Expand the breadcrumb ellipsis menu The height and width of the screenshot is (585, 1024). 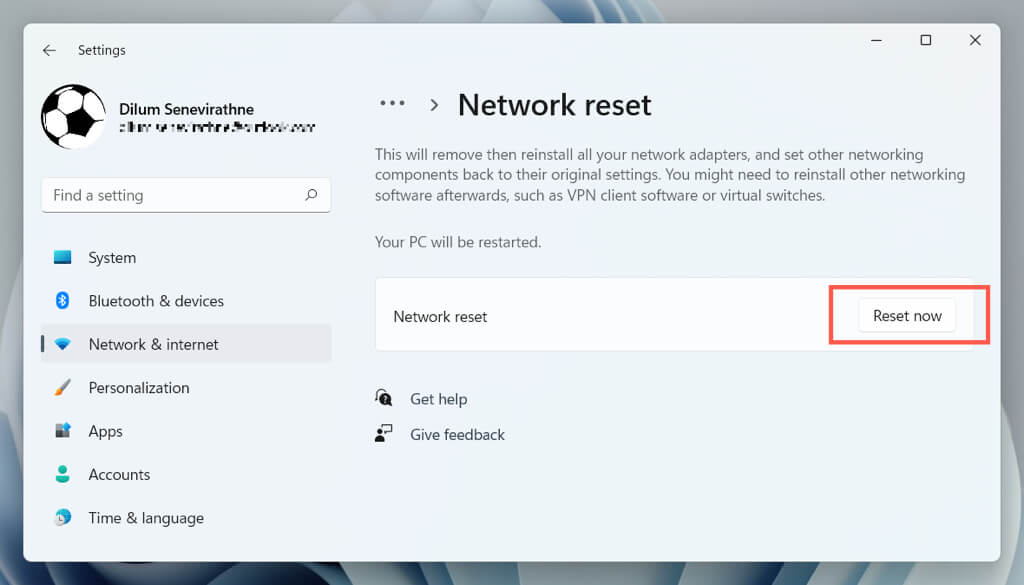[x=392, y=104]
